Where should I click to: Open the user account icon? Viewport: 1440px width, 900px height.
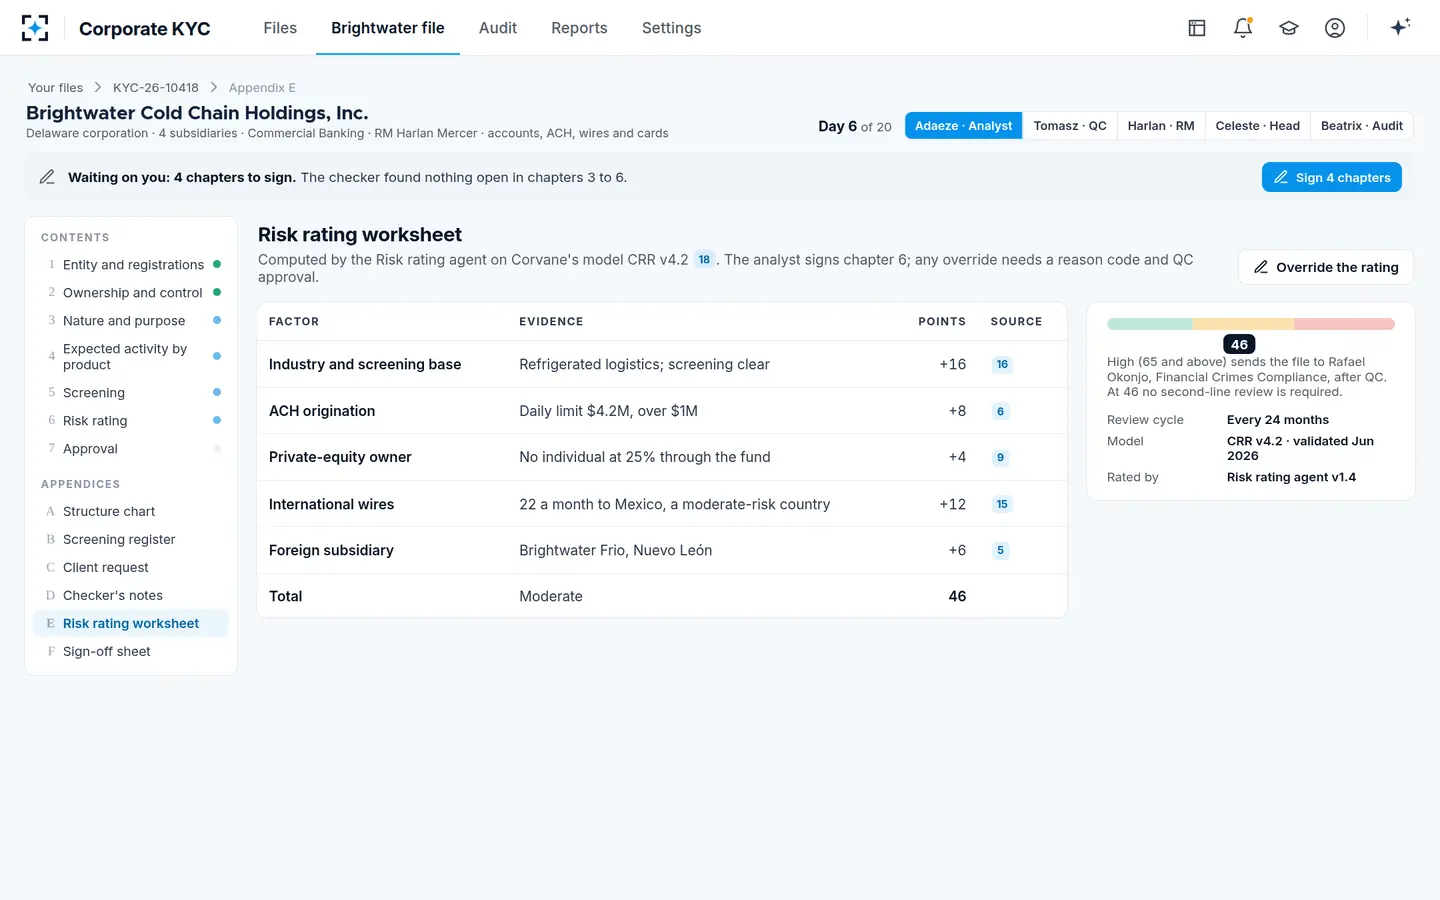[1335, 28]
